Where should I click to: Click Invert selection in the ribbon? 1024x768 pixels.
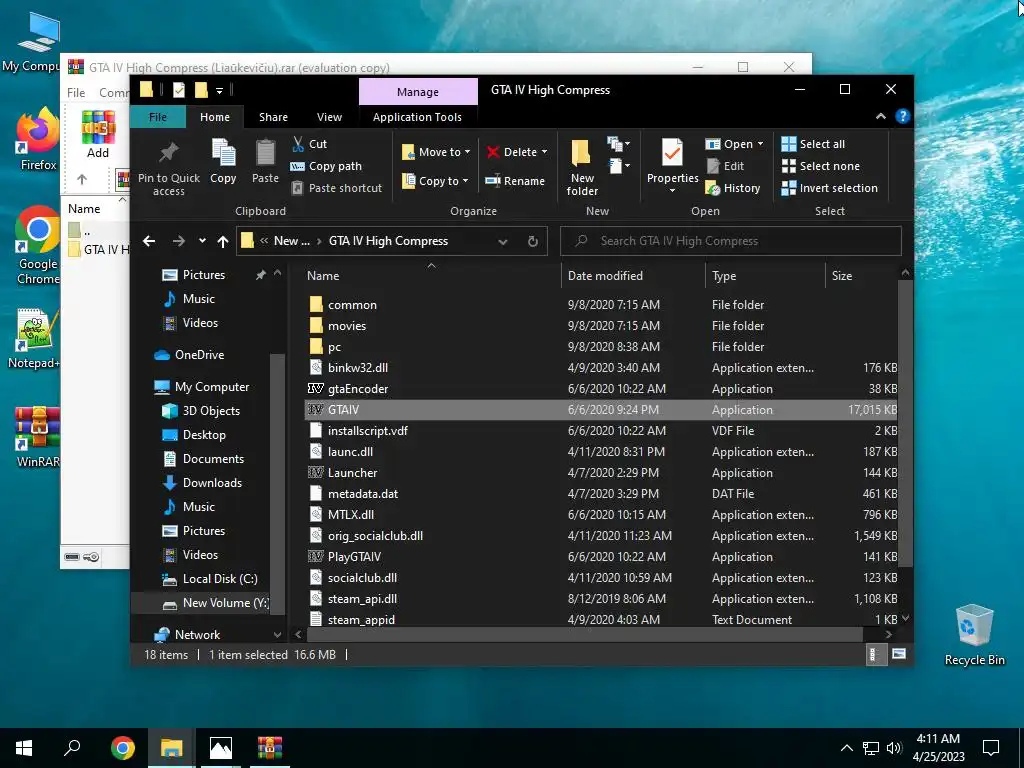coord(829,188)
